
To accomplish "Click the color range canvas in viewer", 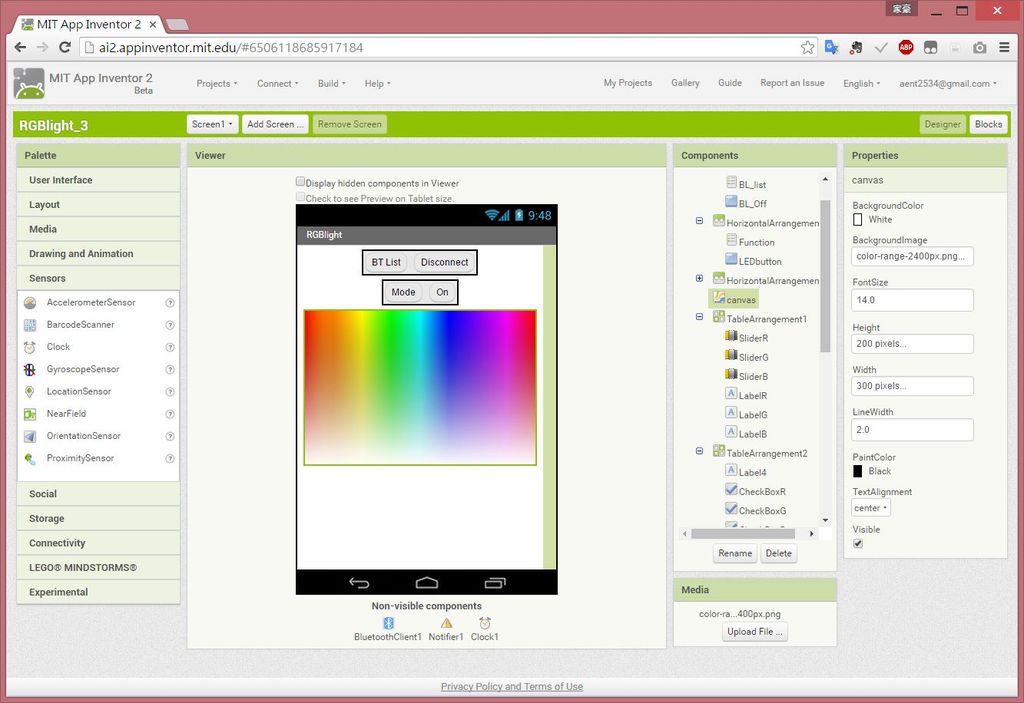I will [x=420, y=387].
